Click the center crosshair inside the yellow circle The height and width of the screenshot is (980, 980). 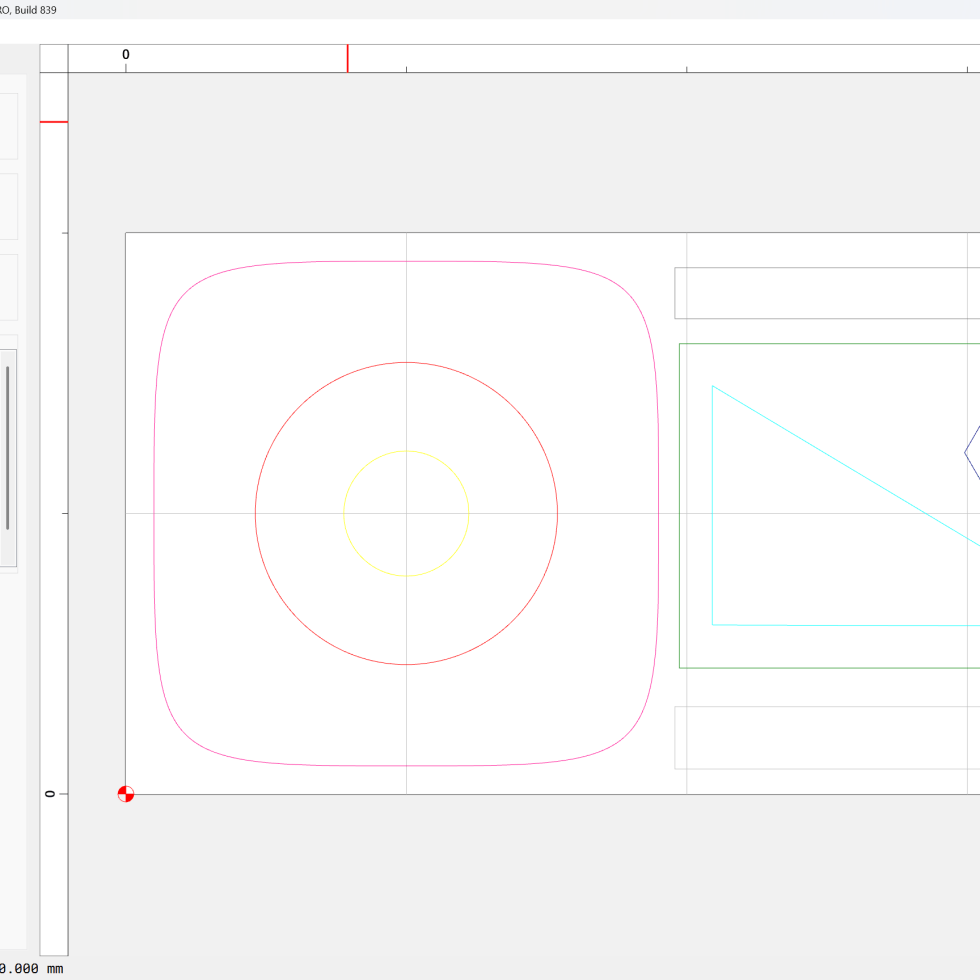(x=406, y=513)
